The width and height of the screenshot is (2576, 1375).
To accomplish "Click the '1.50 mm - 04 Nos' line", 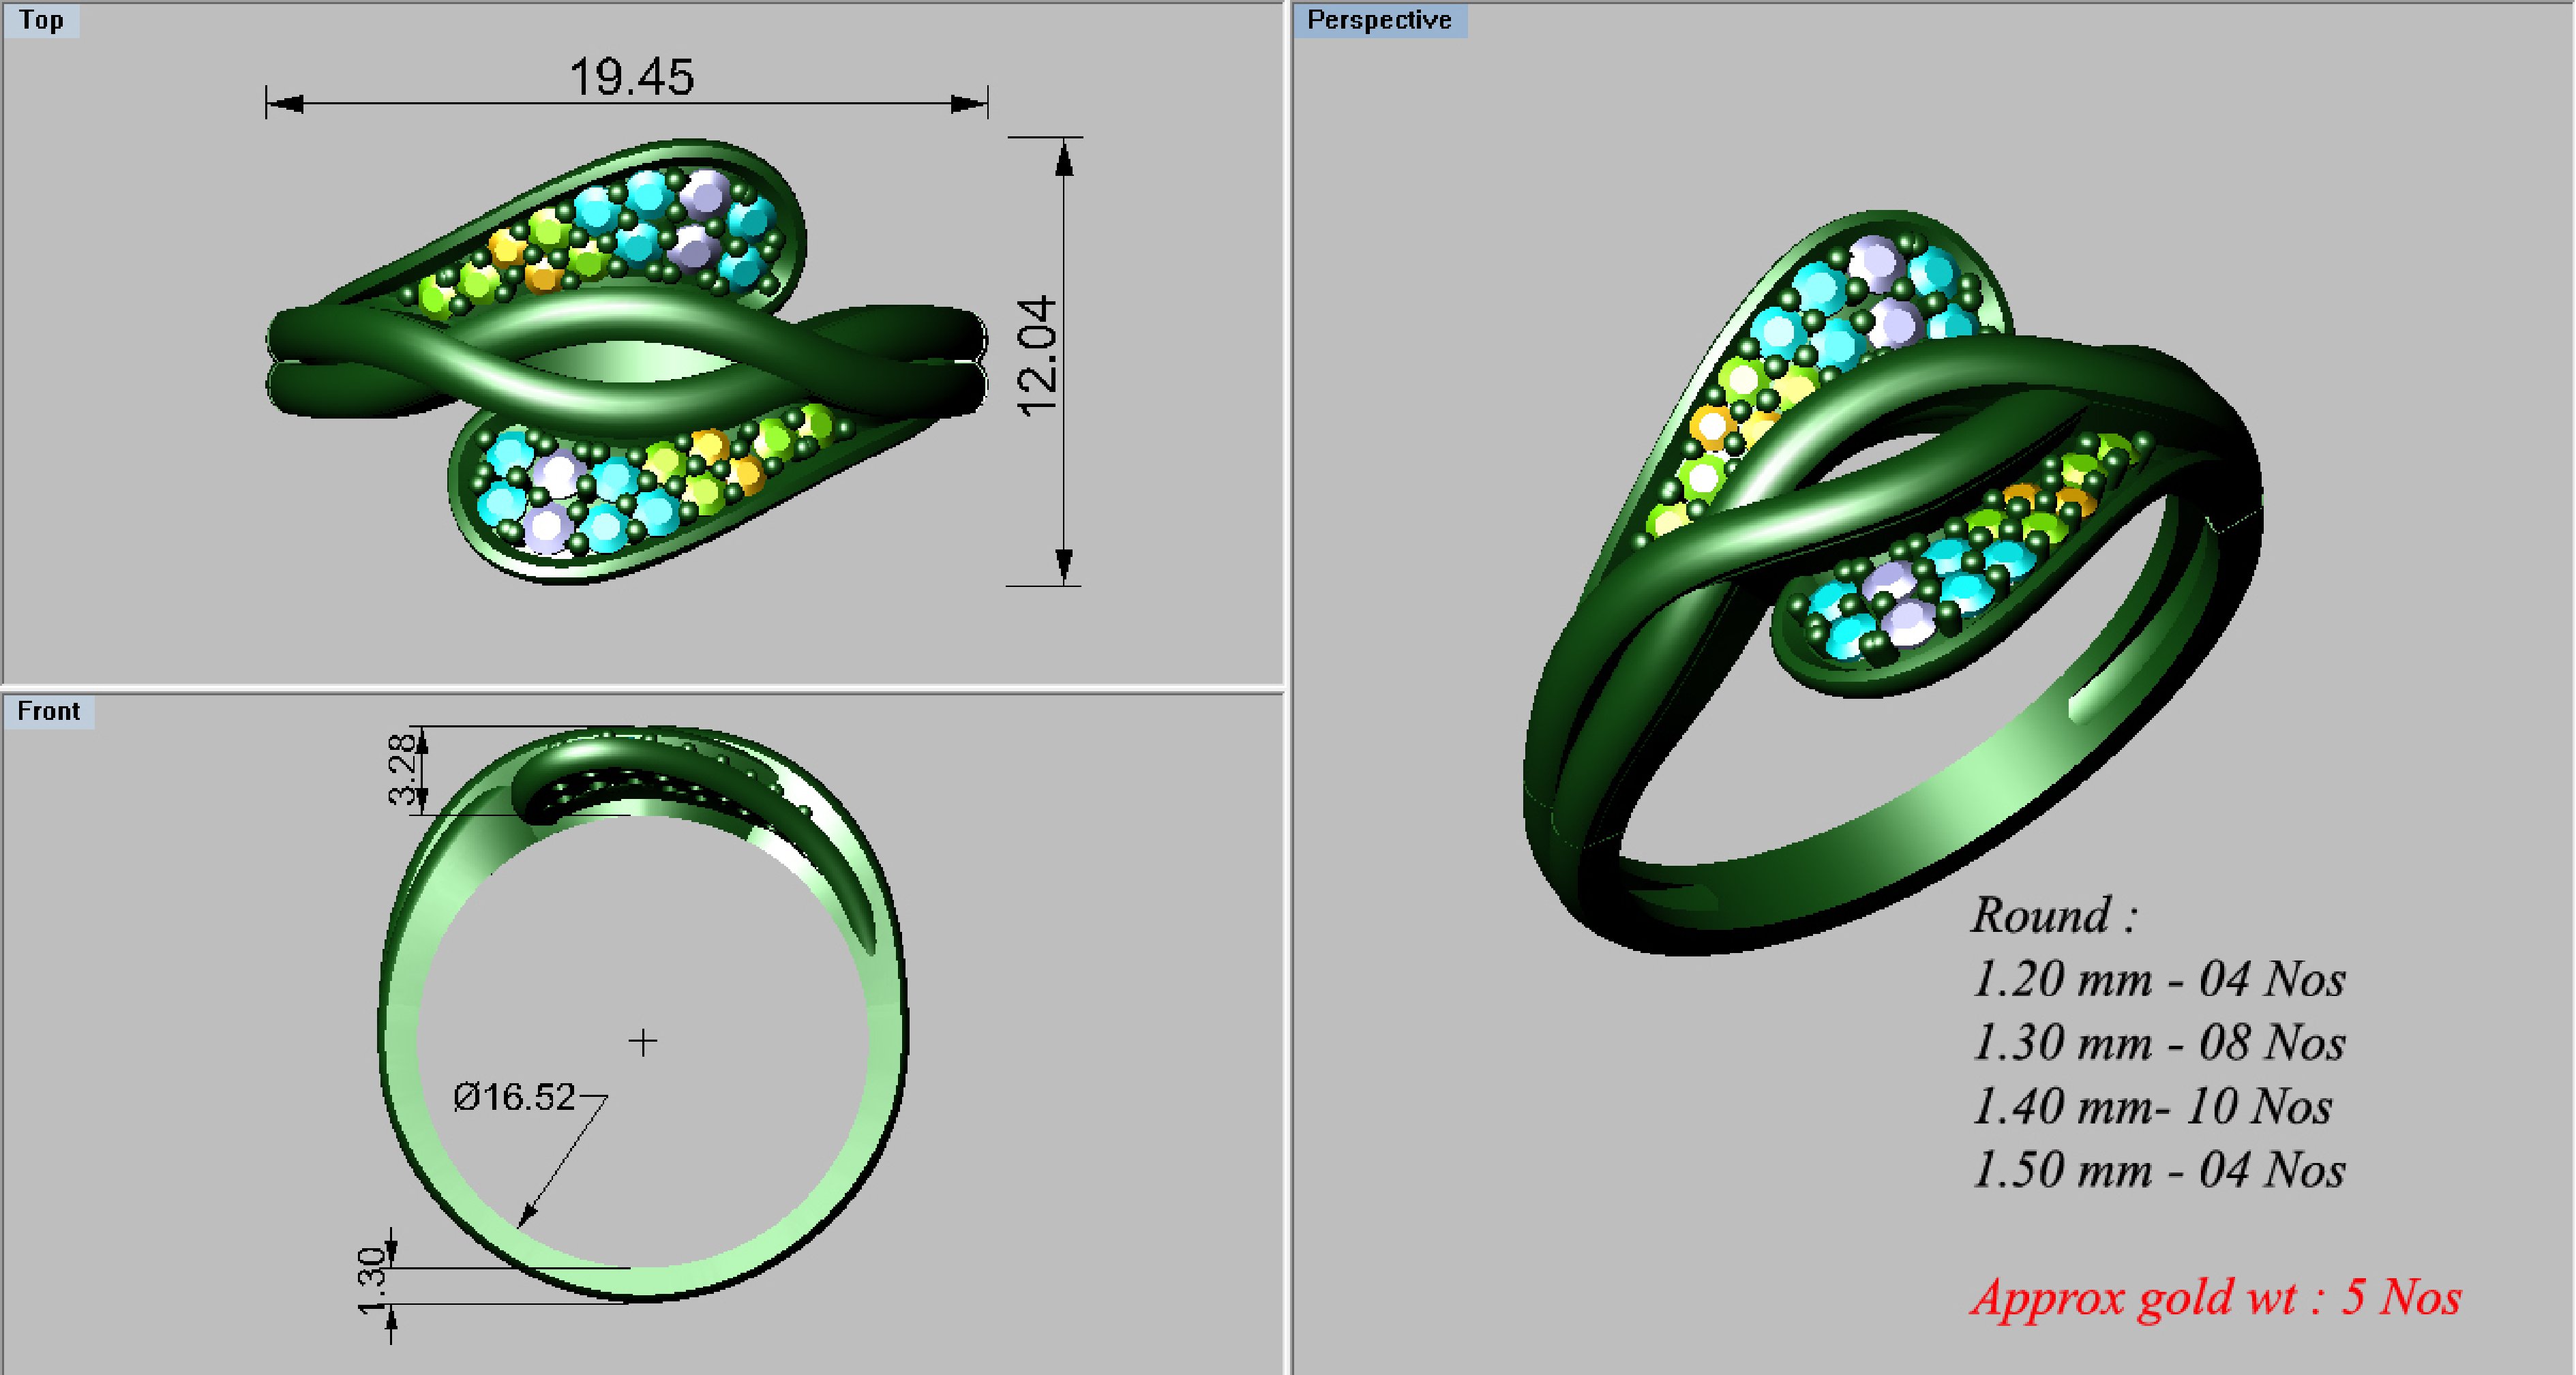I will tap(2158, 1171).
